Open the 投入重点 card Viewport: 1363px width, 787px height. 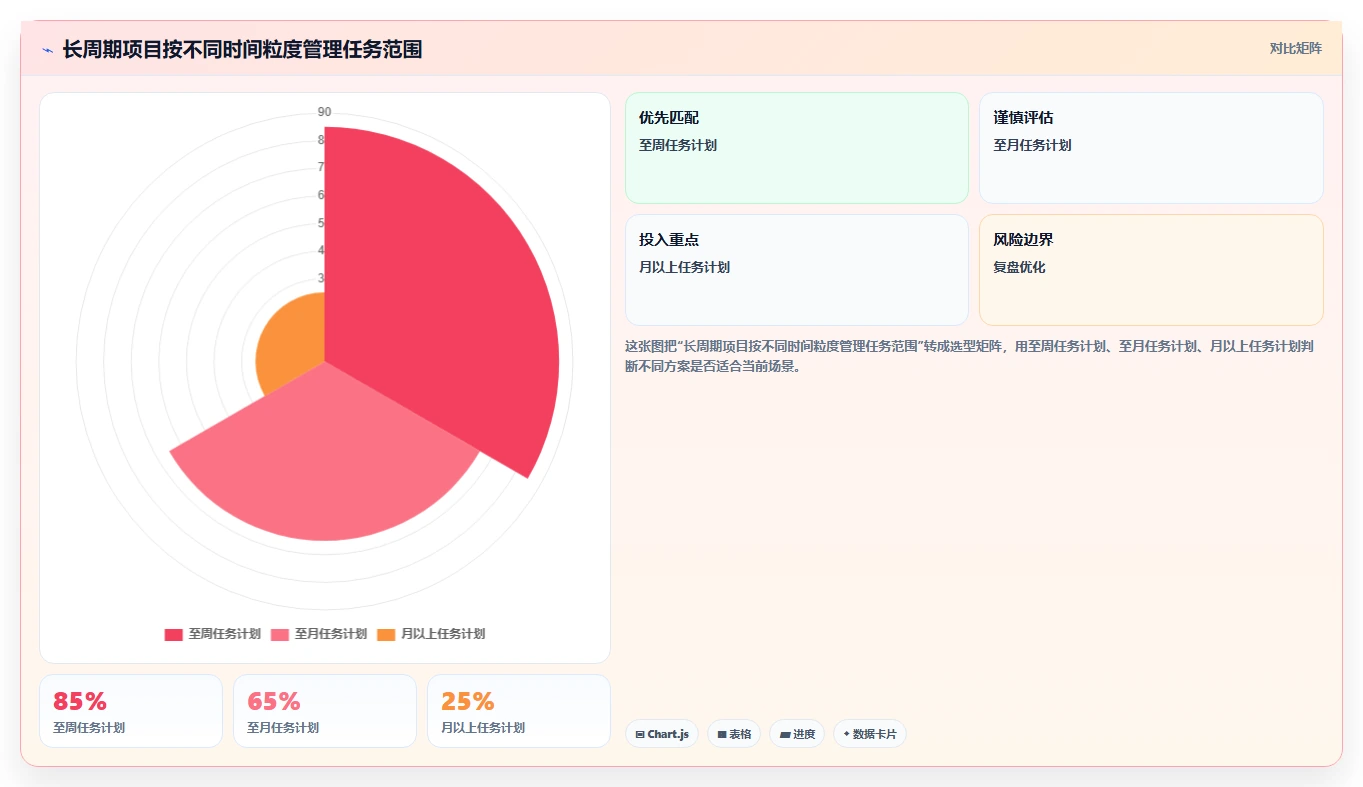pos(797,270)
